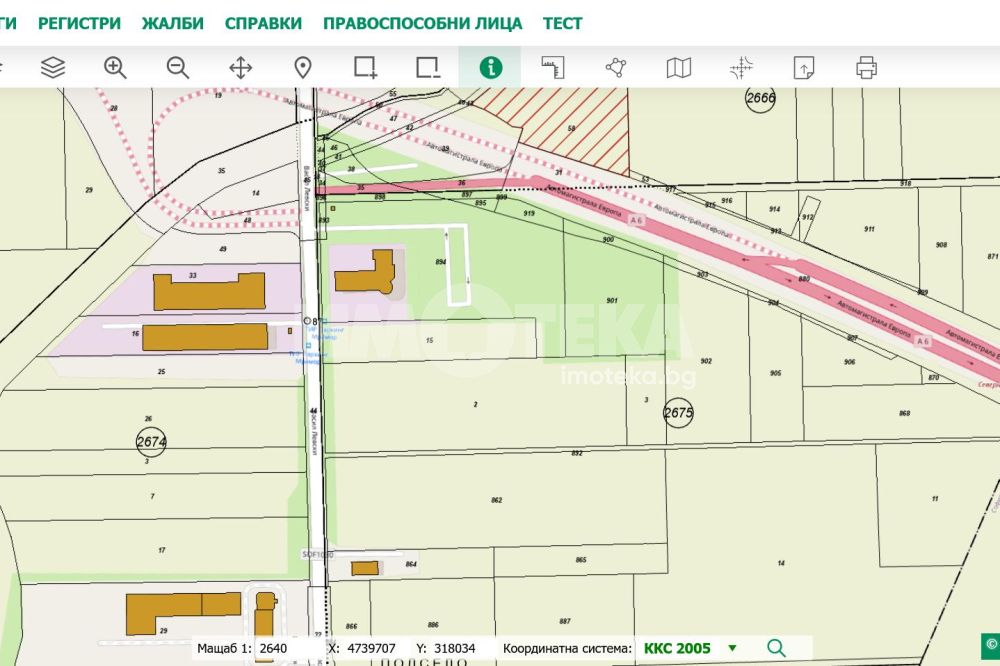Click parcel number 862 on the map

[x=497, y=500]
